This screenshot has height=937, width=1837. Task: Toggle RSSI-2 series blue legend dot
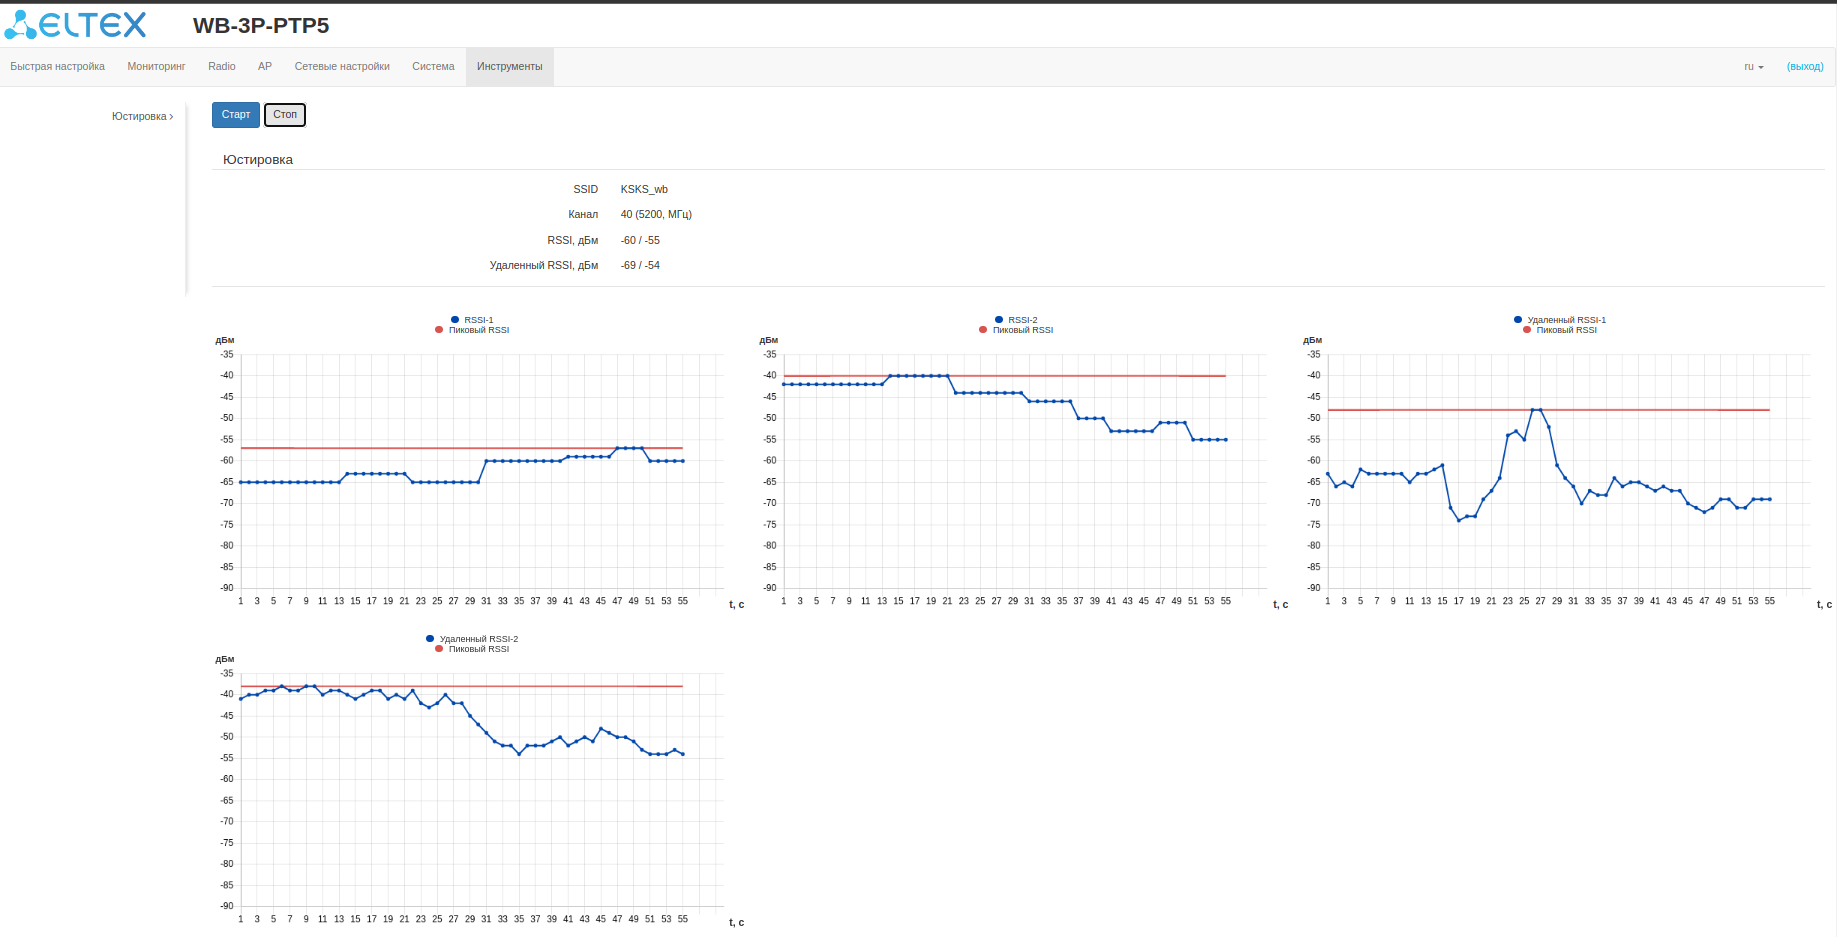(x=999, y=320)
